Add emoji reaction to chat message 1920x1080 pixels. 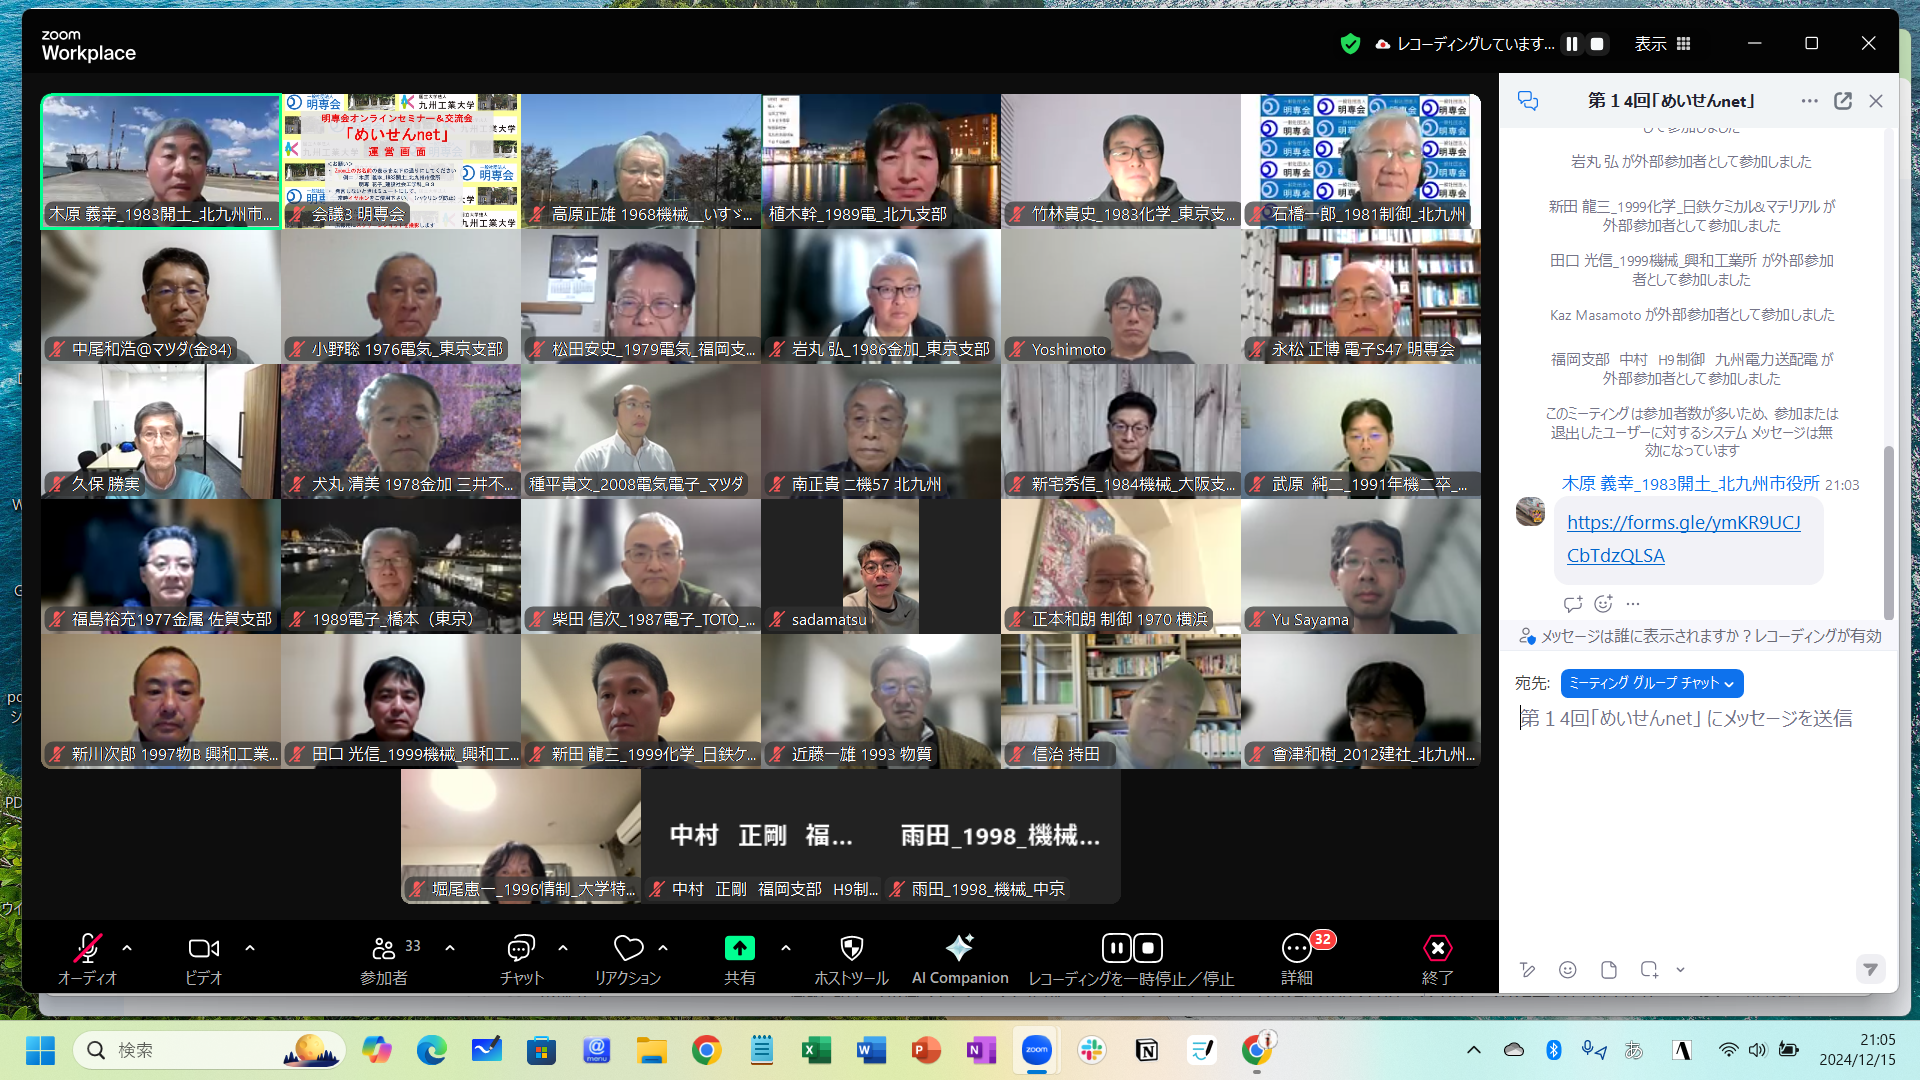[x=1603, y=604]
